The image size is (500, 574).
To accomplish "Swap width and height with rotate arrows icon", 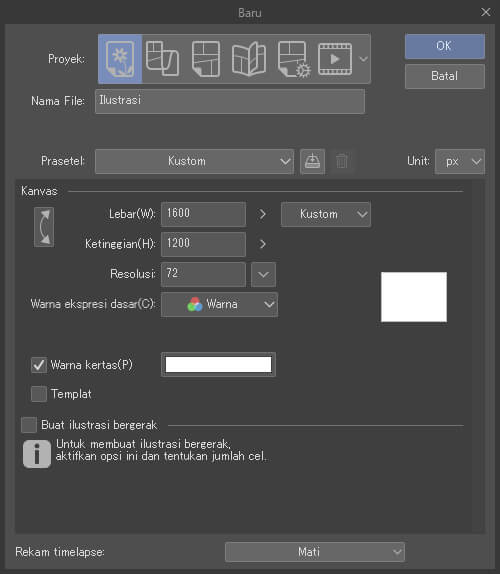I will [x=44, y=227].
